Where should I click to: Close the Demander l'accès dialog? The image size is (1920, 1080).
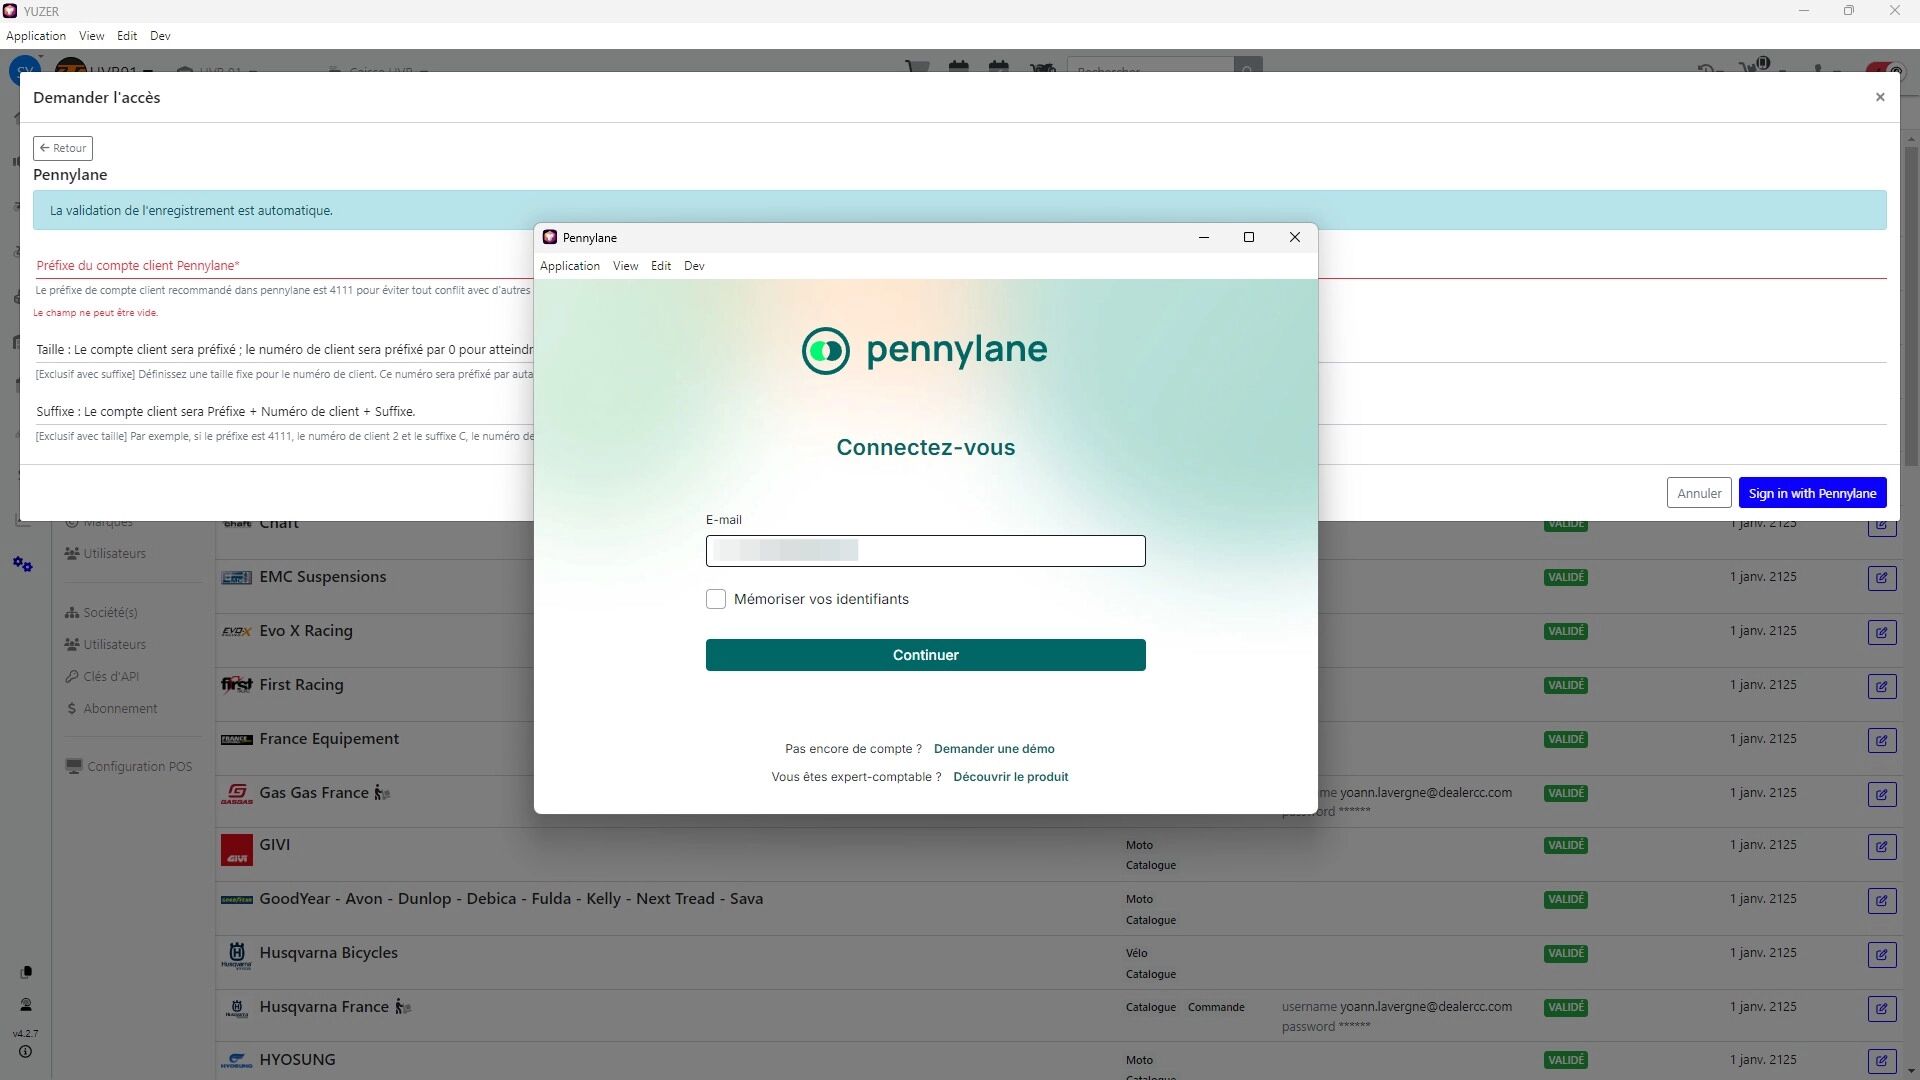point(1880,97)
